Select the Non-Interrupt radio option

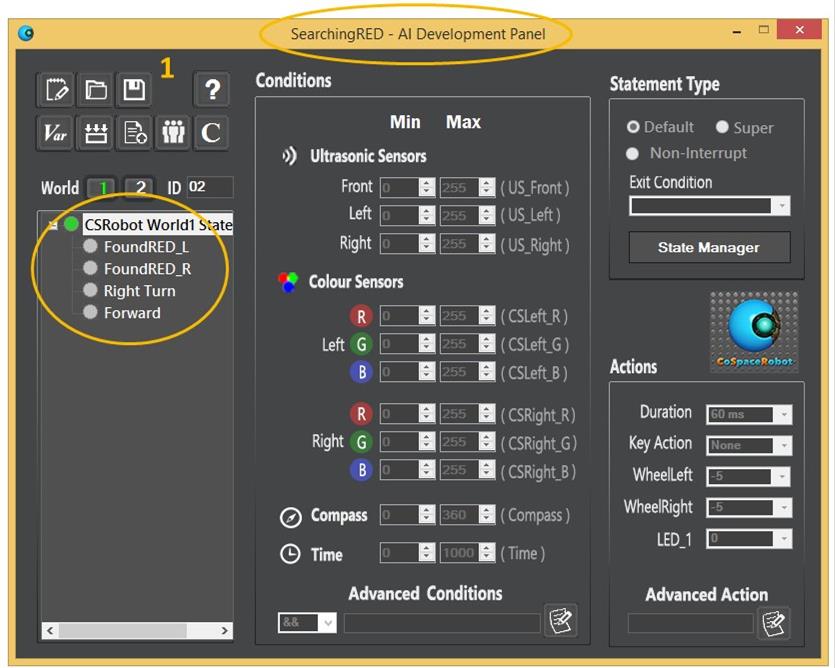[x=632, y=153]
